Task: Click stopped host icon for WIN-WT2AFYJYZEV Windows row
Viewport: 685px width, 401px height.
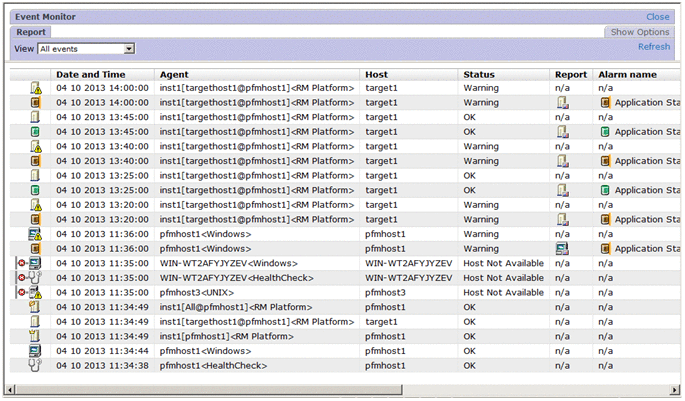Action: coord(33,263)
